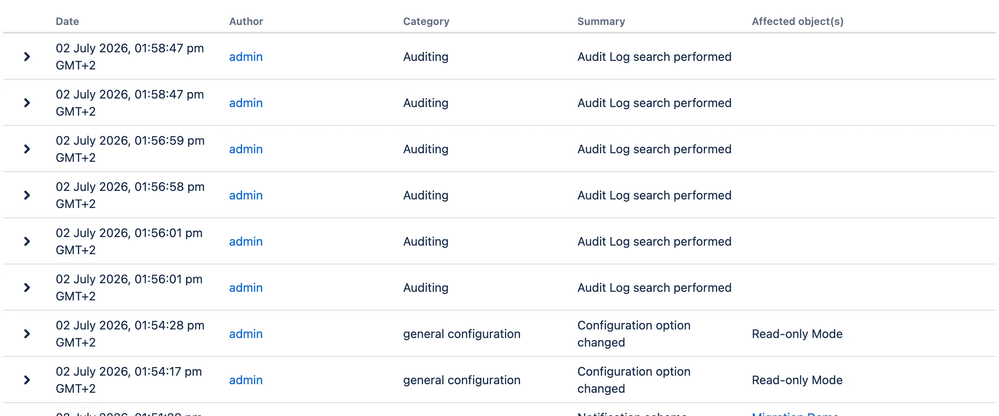
Task: Click the Category column header
Action: (426, 21)
